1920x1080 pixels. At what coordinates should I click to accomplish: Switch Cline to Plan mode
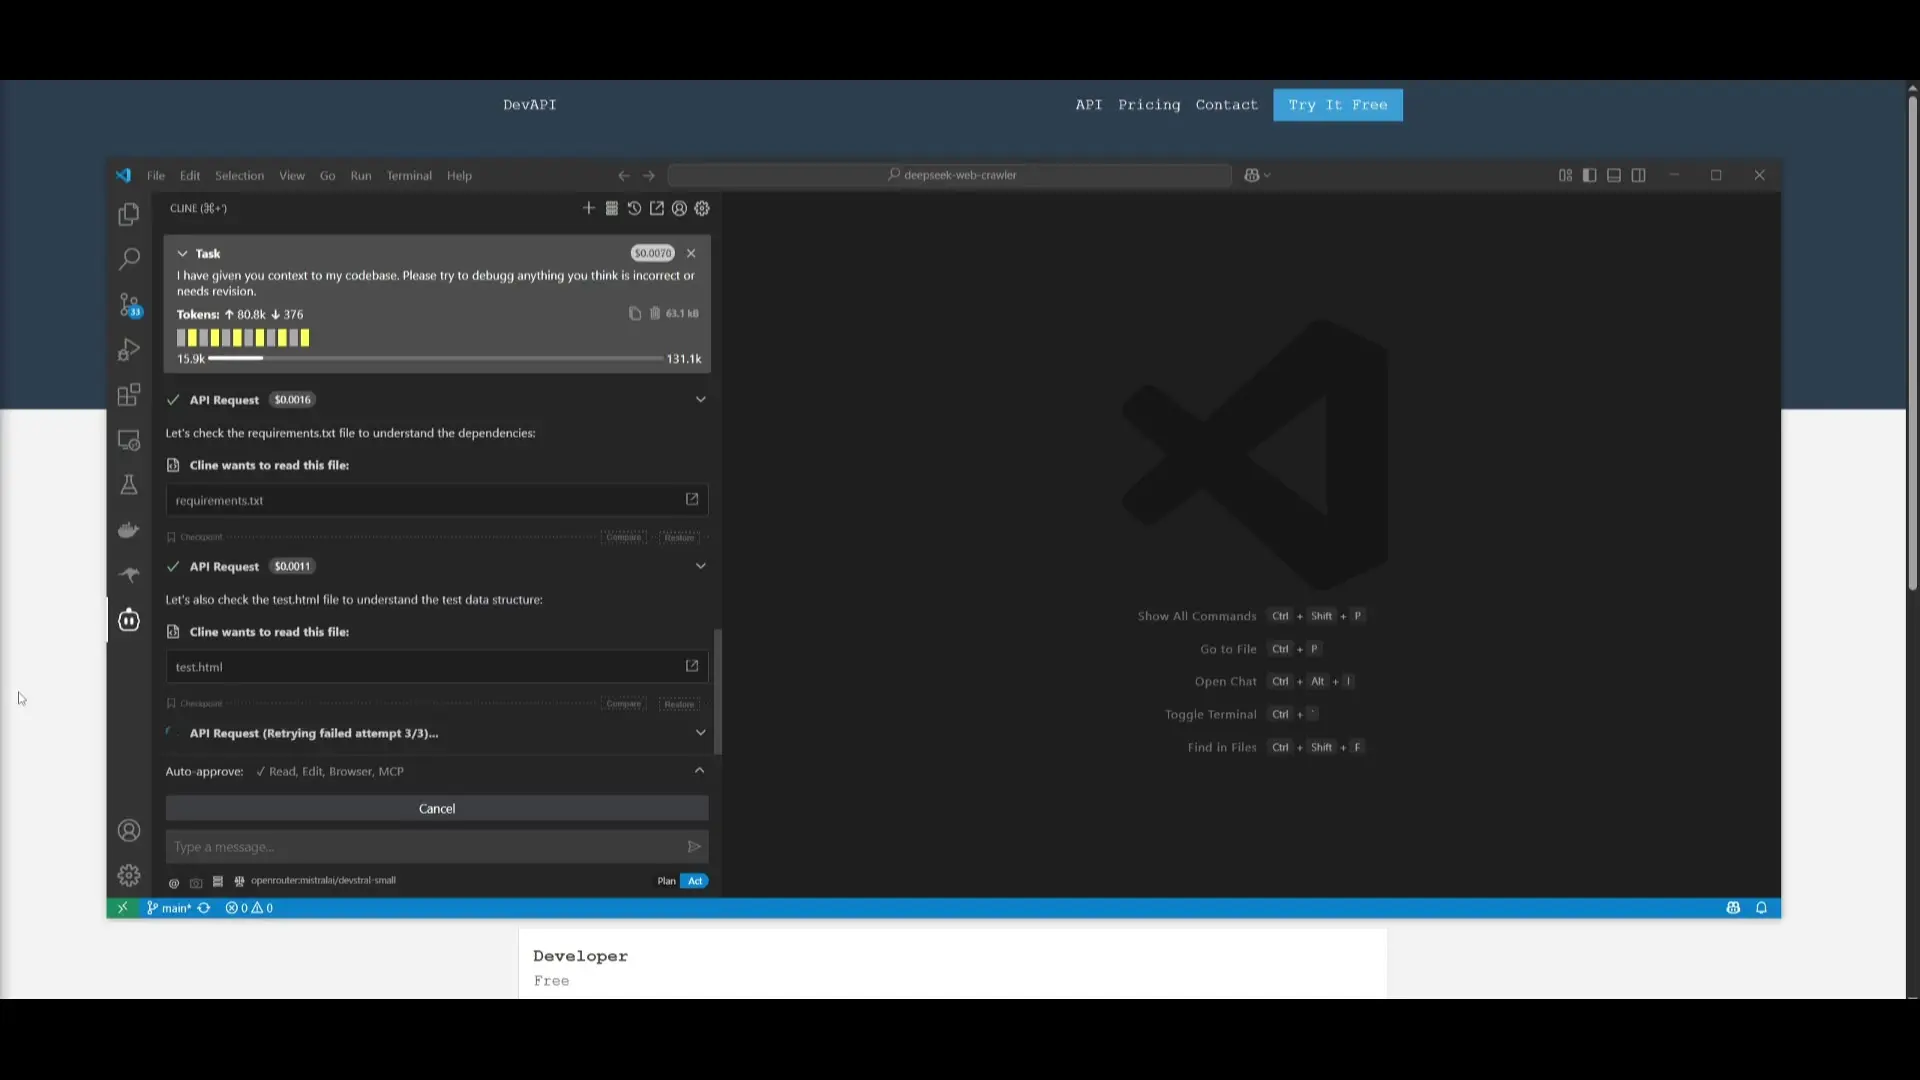[x=666, y=881]
